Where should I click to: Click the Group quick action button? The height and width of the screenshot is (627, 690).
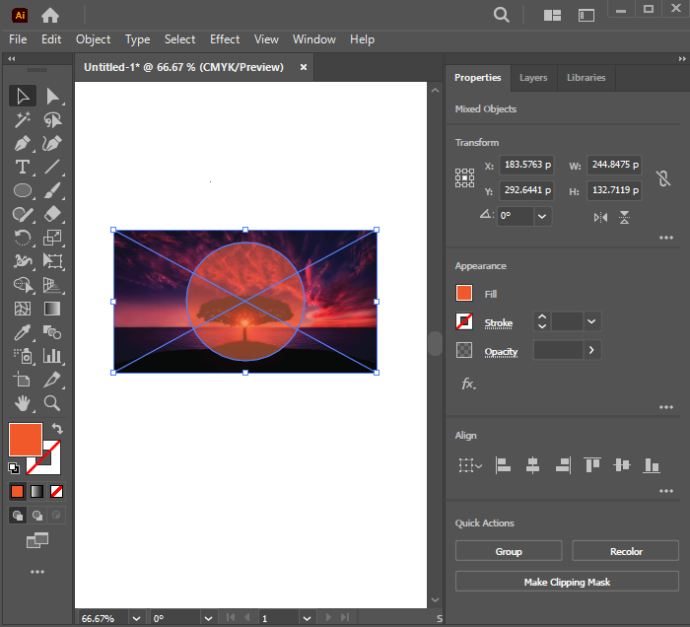509,551
